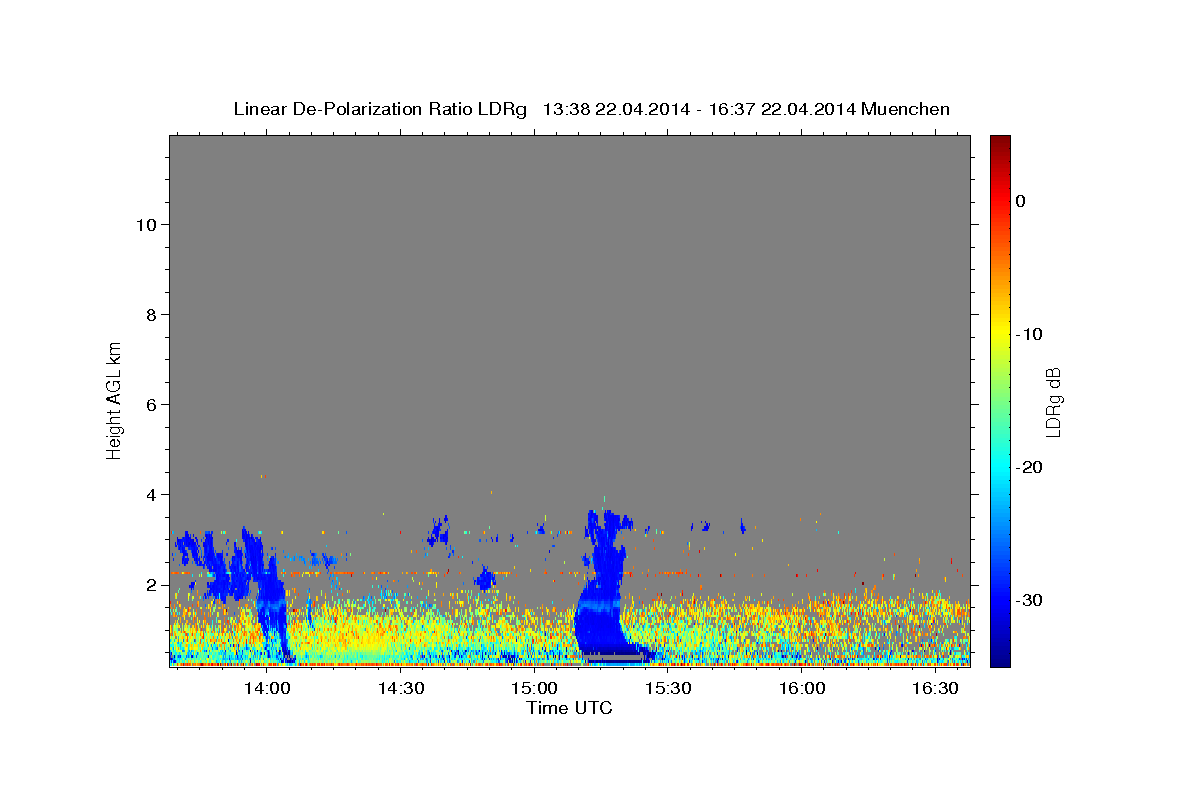Click the height axis label 6
The image size is (1200, 800).
click(153, 404)
